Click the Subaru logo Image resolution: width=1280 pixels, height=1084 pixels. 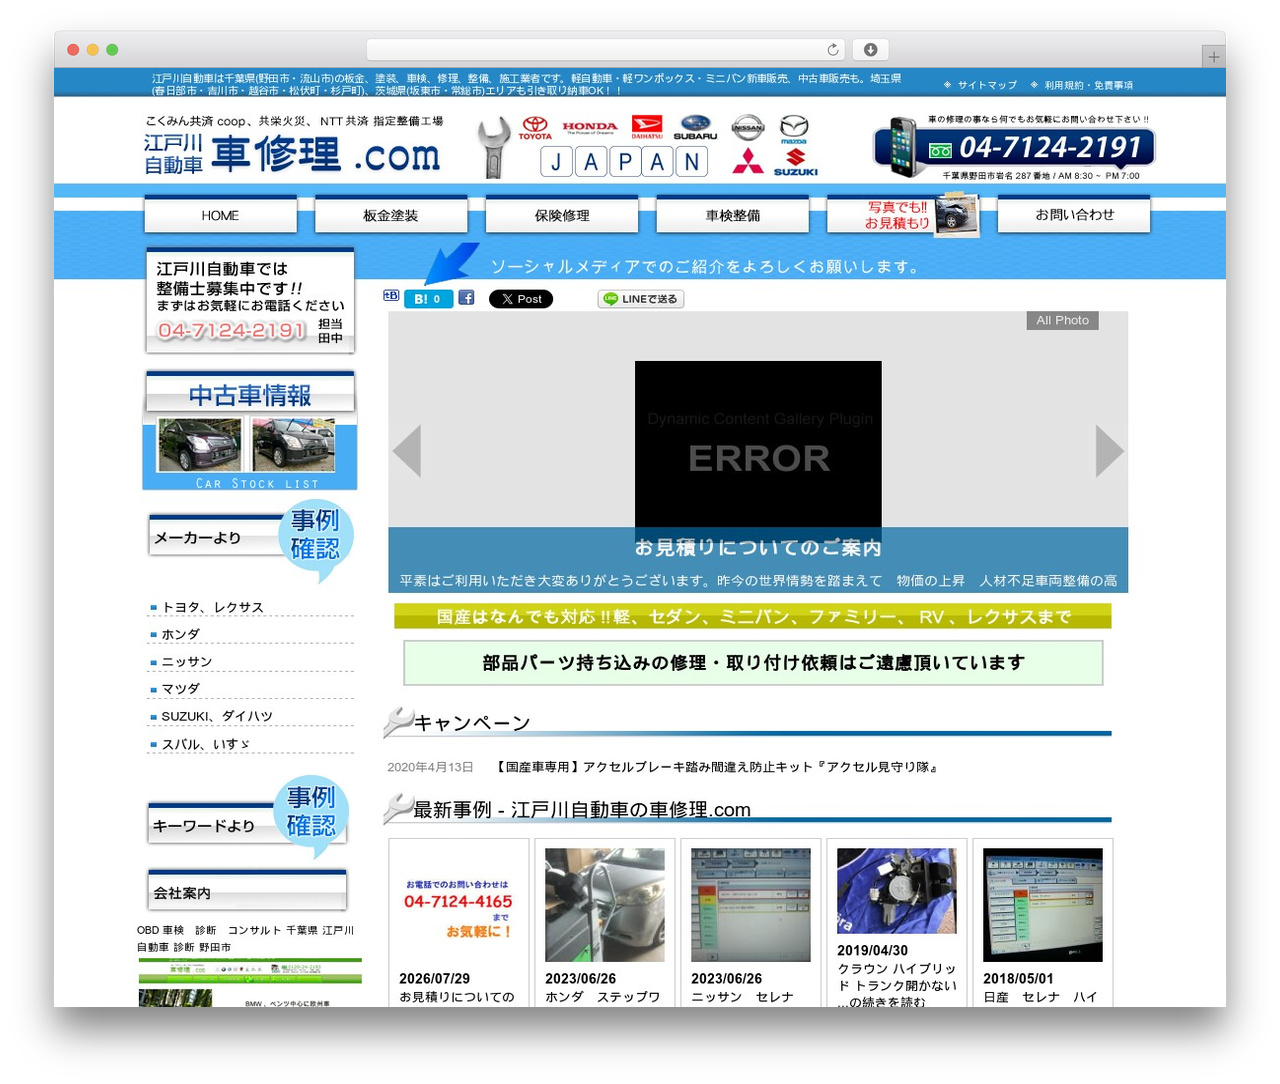[x=695, y=128]
